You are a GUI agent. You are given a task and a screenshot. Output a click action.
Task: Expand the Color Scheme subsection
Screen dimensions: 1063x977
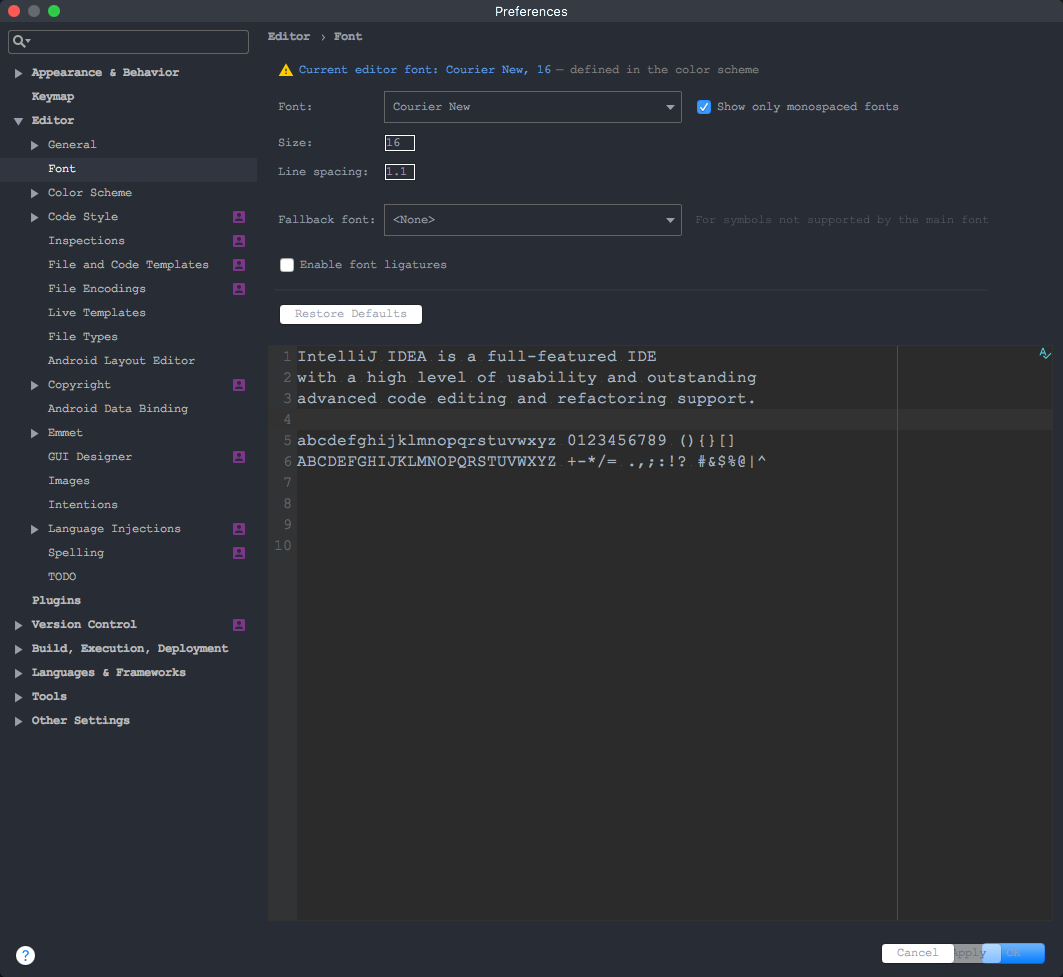[x=35, y=193]
